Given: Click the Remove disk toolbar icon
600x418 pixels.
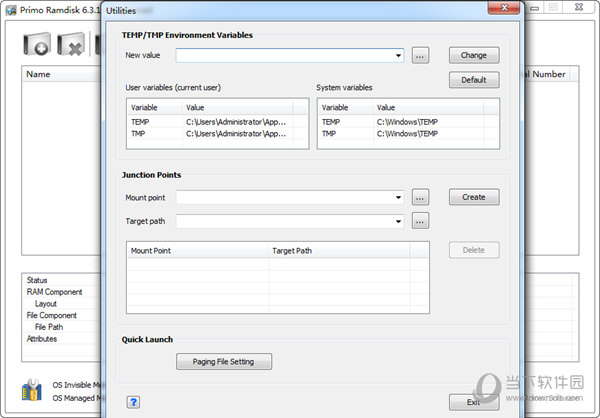Looking at the screenshot, I should 71,44.
